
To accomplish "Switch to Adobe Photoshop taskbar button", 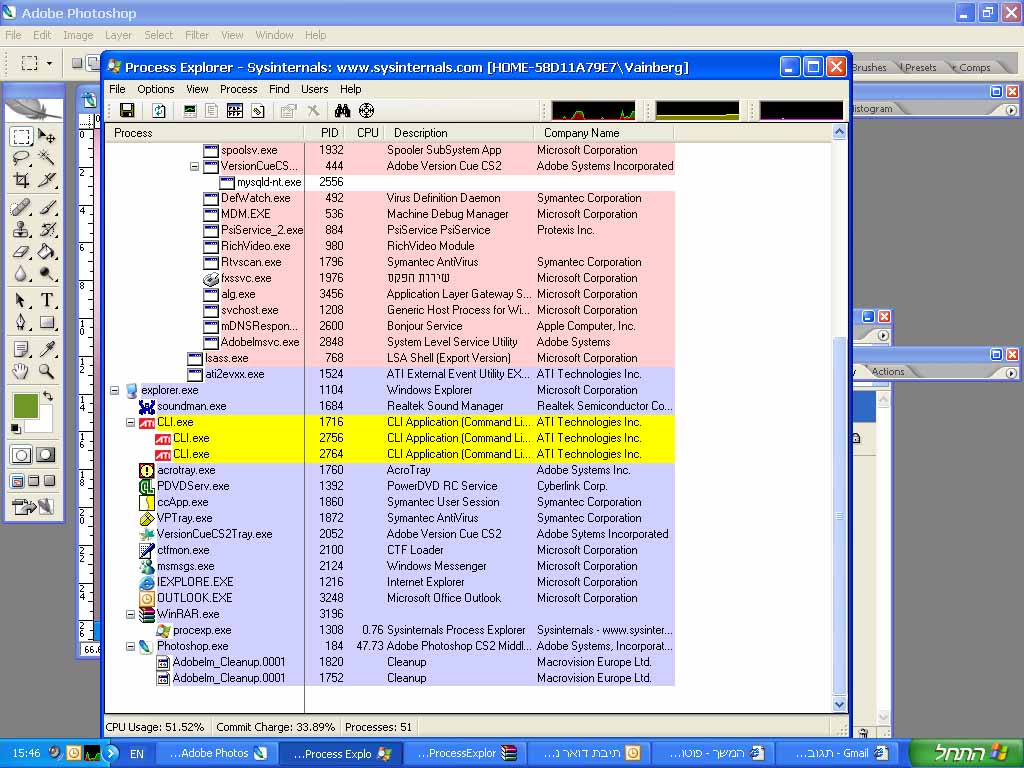I will pos(218,753).
